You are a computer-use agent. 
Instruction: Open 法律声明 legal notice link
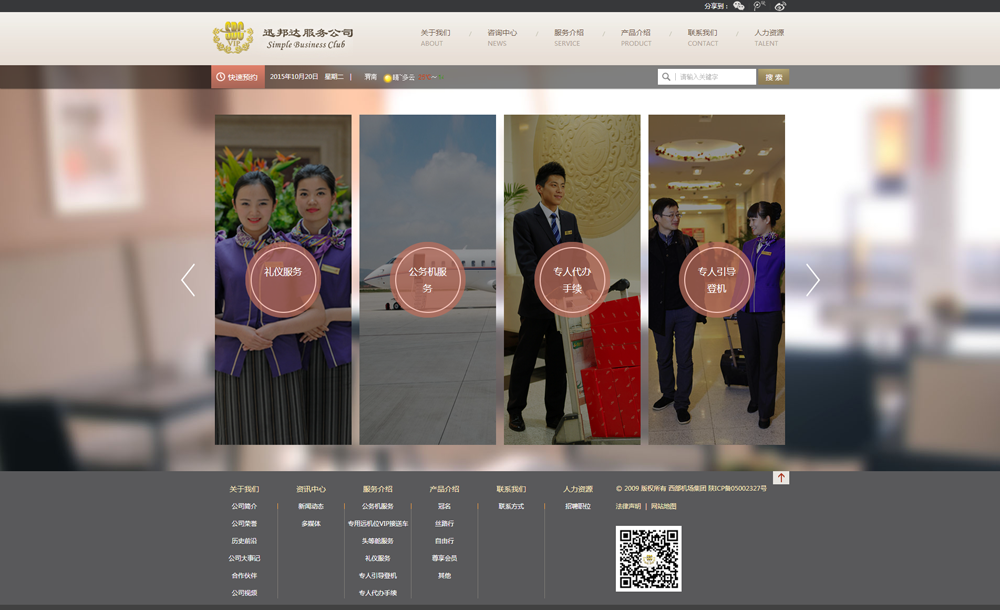click(x=628, y=507)
